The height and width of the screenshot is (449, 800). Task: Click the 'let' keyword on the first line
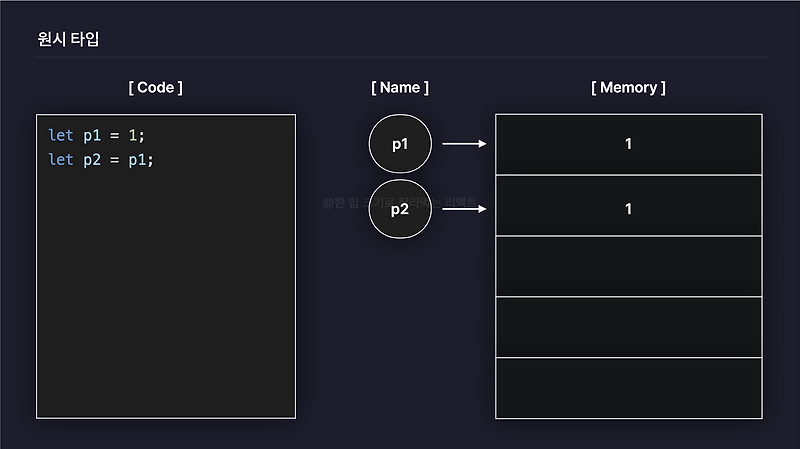pyautogui.click(x=60, y=134)
